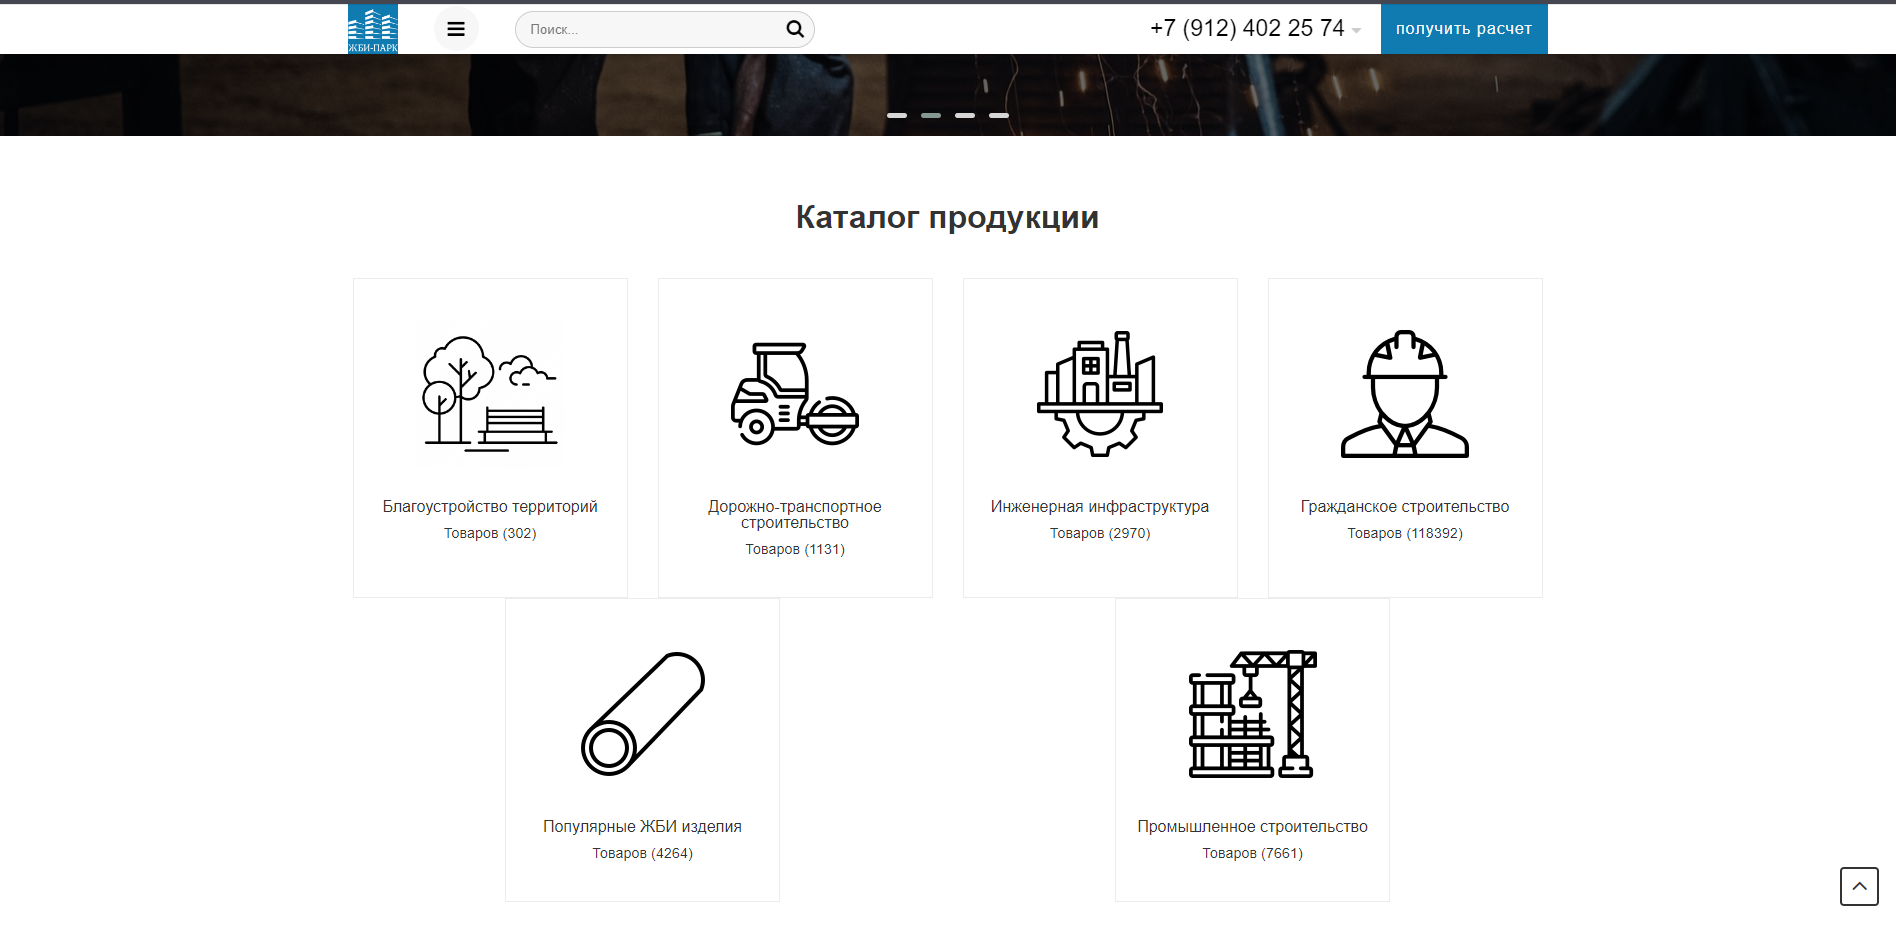Click the road roller icon for Дорожно-транспортное строительство
The width and height of the screenshot is (1896, 929).
pos(795,393)
